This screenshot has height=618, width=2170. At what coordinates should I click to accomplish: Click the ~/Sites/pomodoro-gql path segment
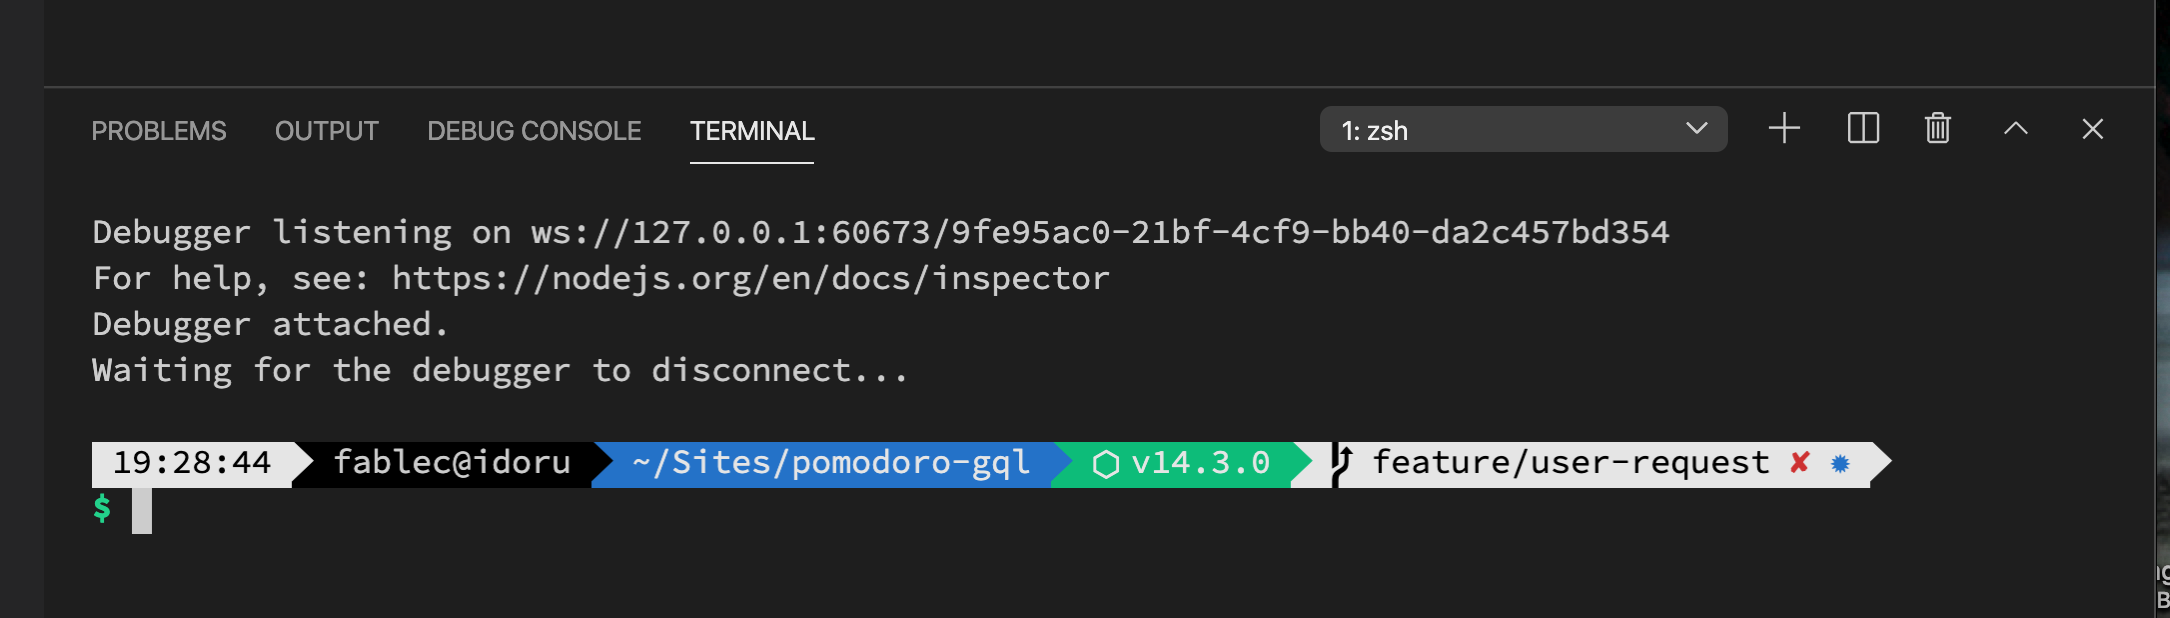tap(829, 462)
